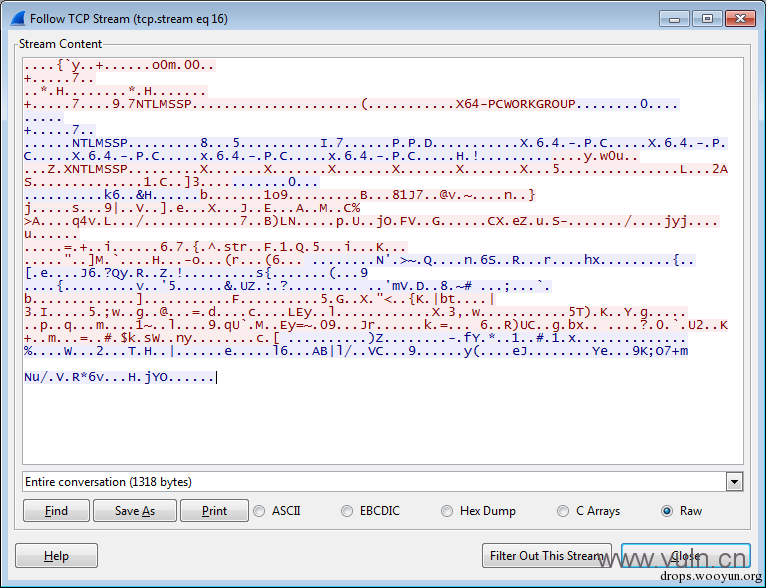Click the X64-PCWORKGROUP text in the stream
Screen dimensions: 766x588
[x=515, y=104]
